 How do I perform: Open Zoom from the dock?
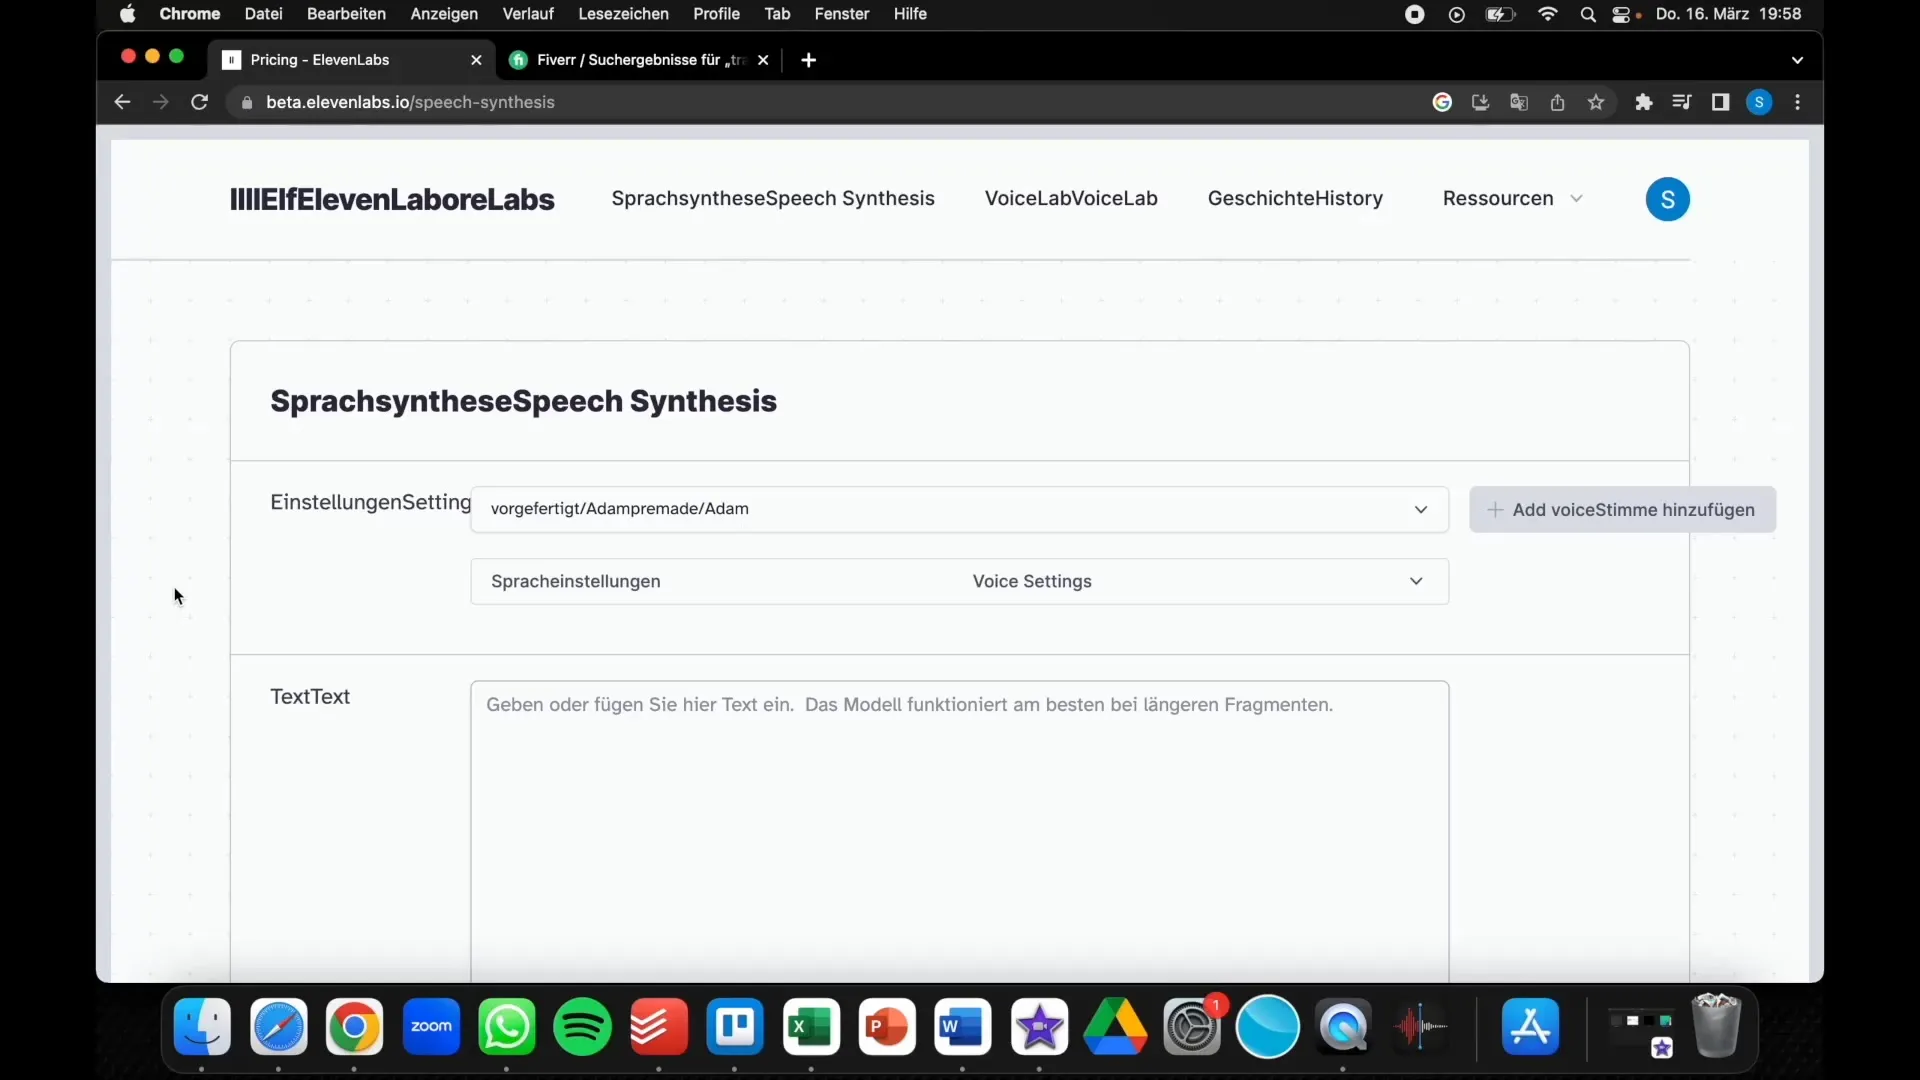click(431, 1026)
